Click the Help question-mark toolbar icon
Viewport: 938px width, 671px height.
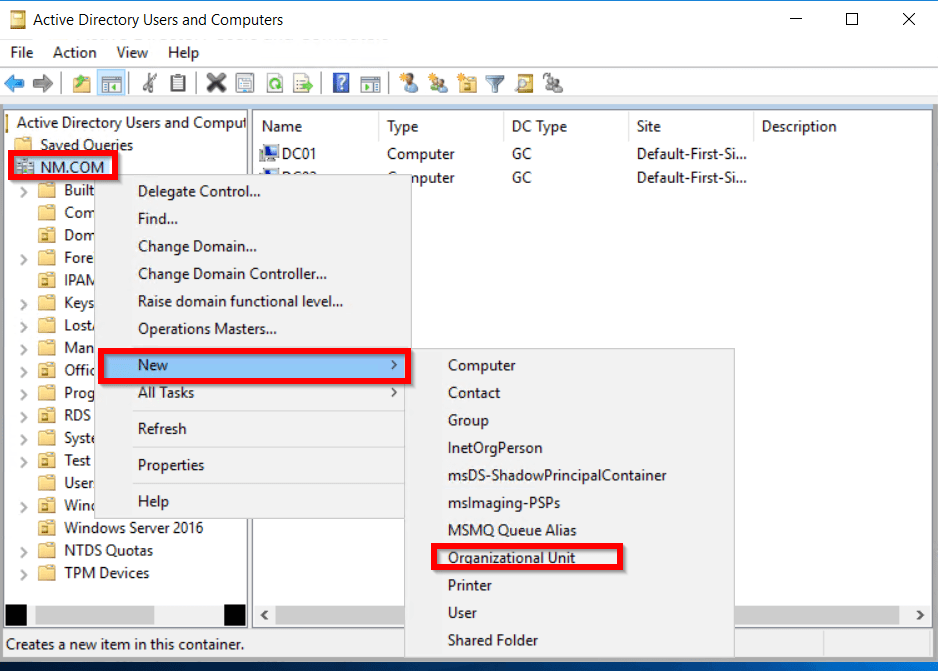pos(341,83)
